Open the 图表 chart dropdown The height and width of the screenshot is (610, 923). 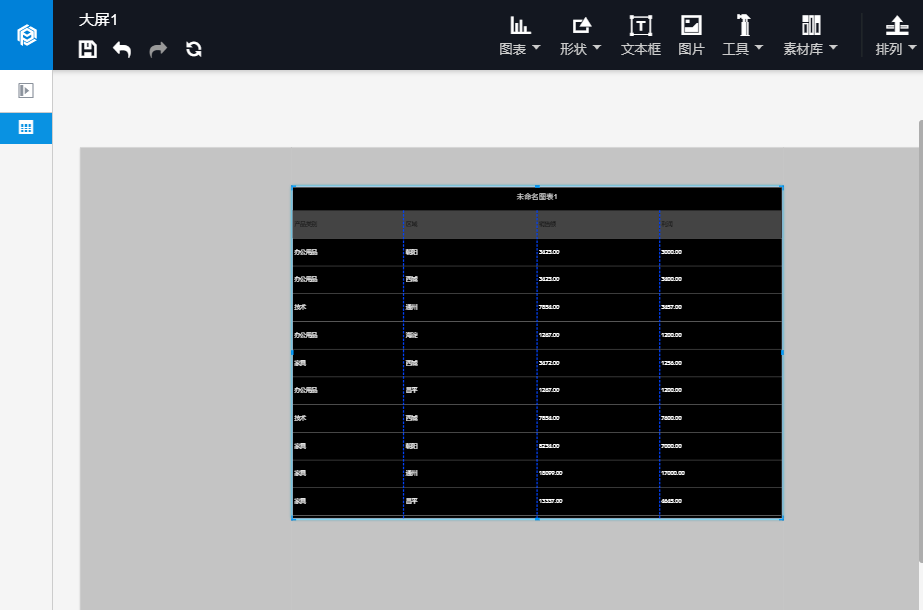[x=520, y=35]
